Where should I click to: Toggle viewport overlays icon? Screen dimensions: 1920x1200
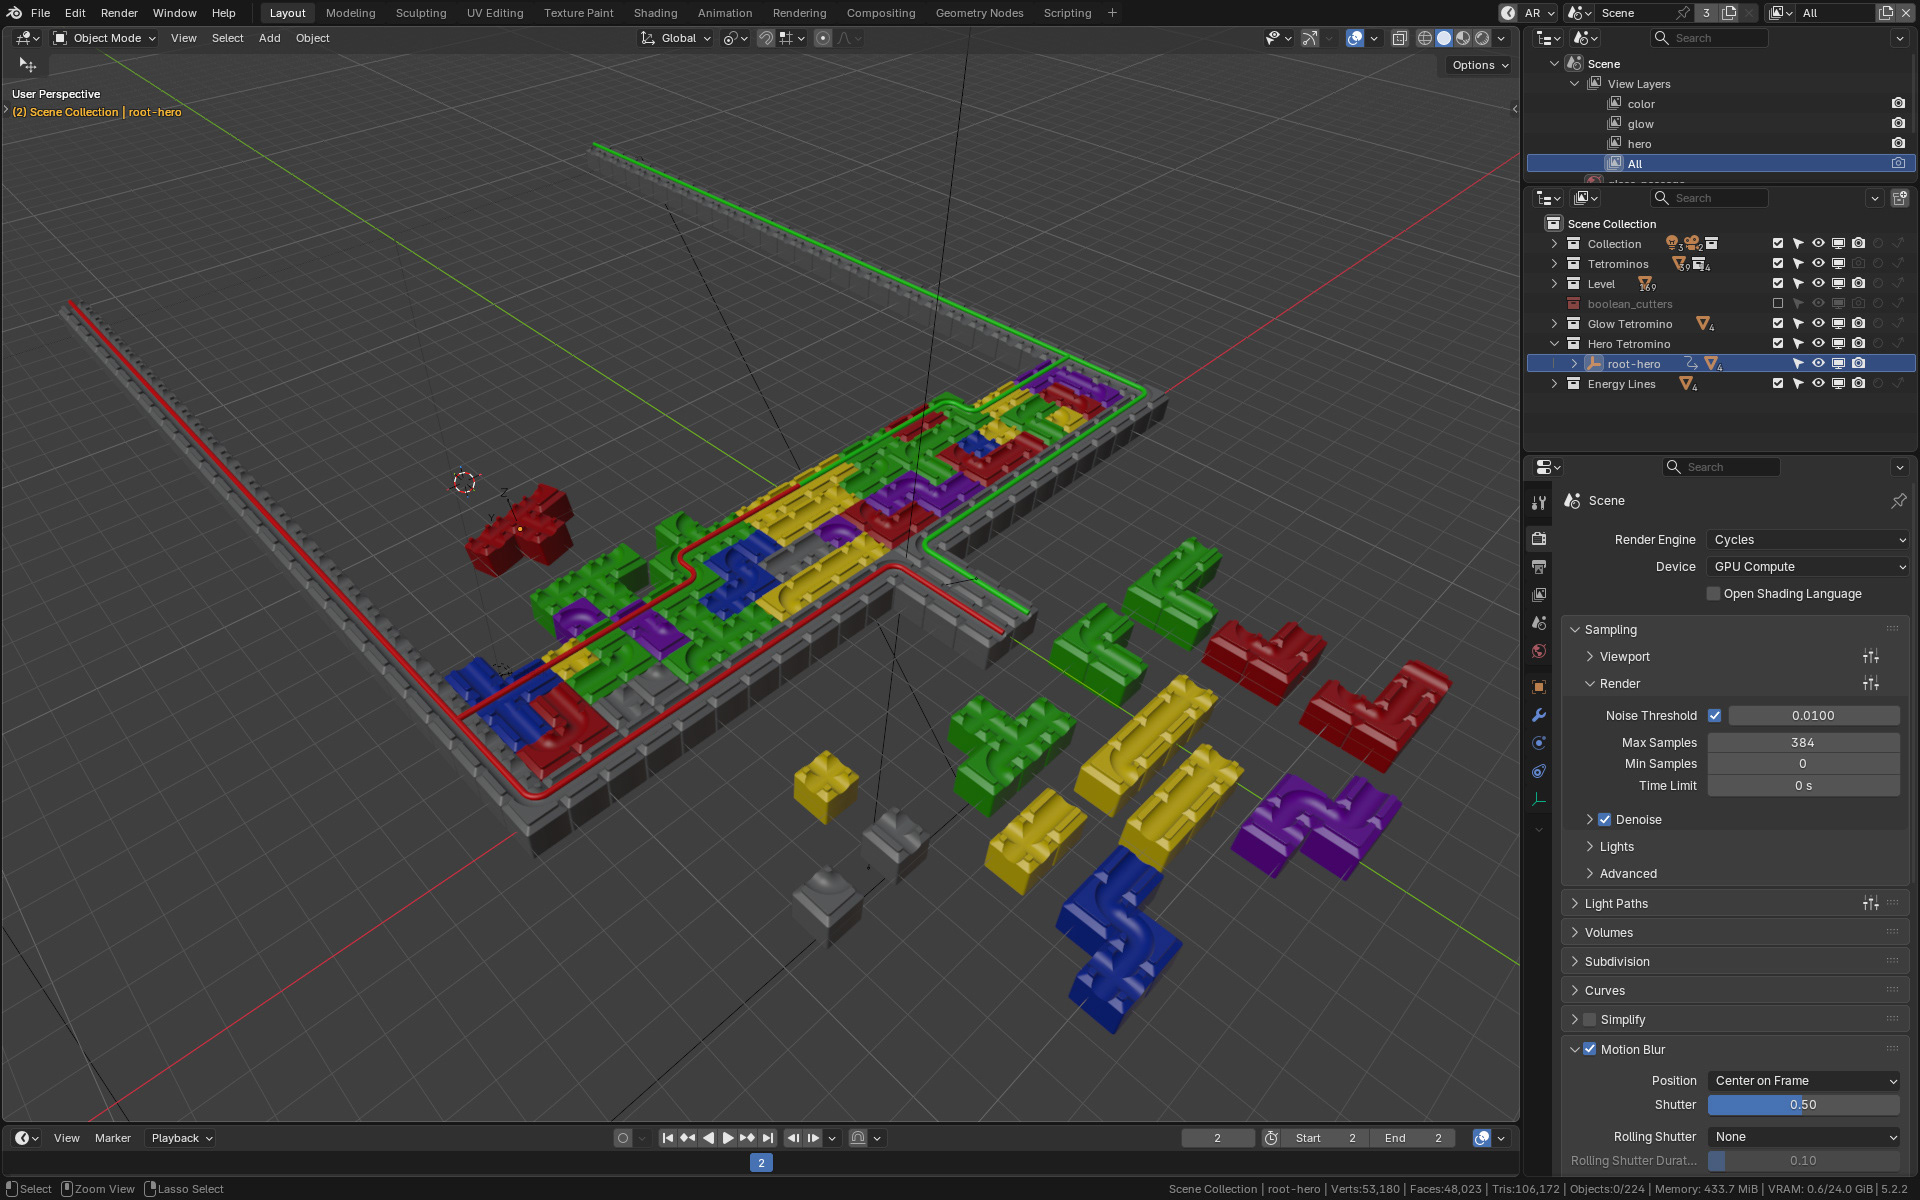tap(1355, 38)
